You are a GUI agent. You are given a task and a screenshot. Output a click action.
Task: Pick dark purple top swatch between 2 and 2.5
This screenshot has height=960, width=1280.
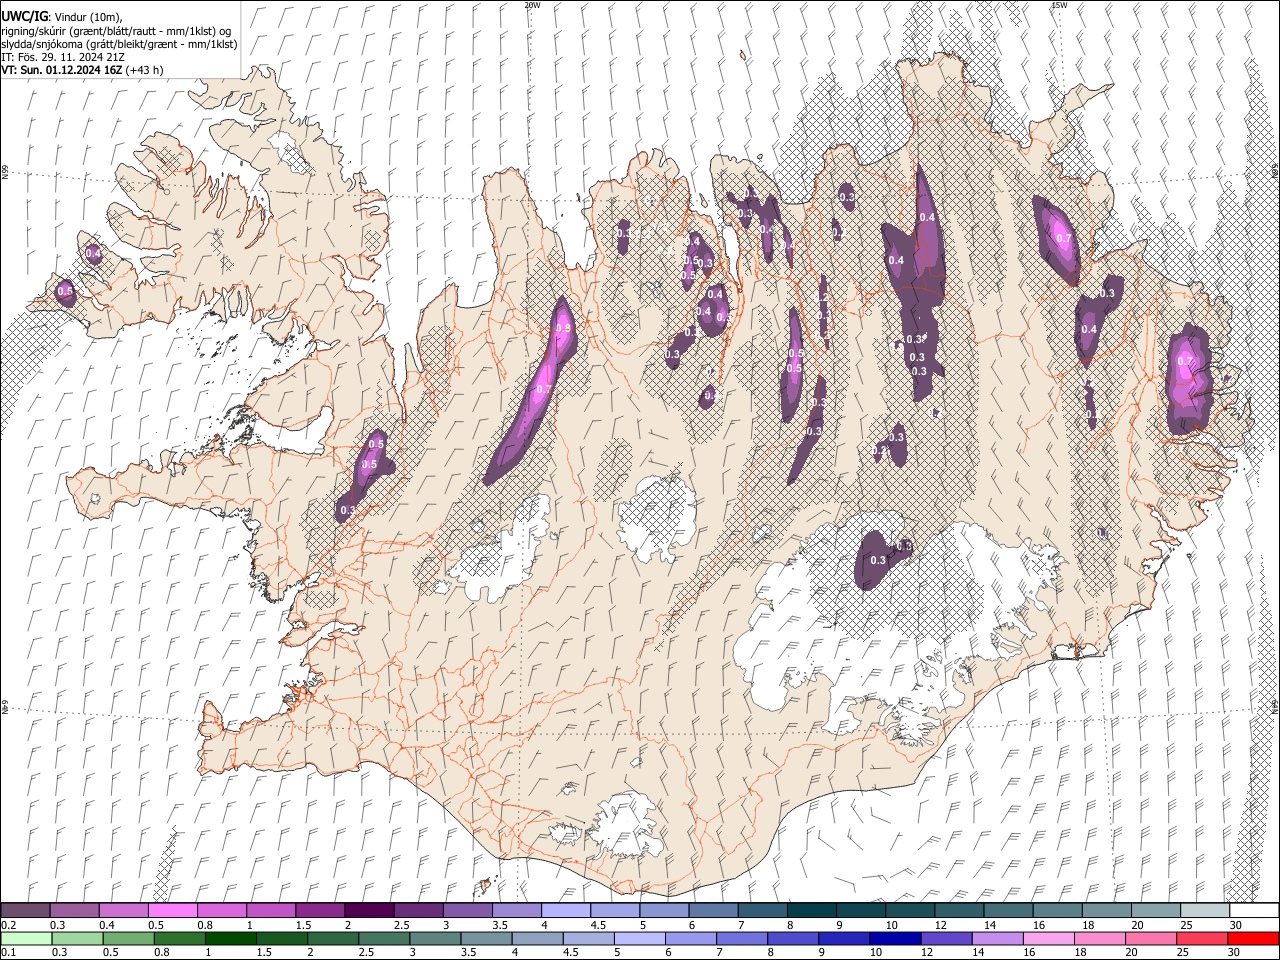click(x=369, y=911)
